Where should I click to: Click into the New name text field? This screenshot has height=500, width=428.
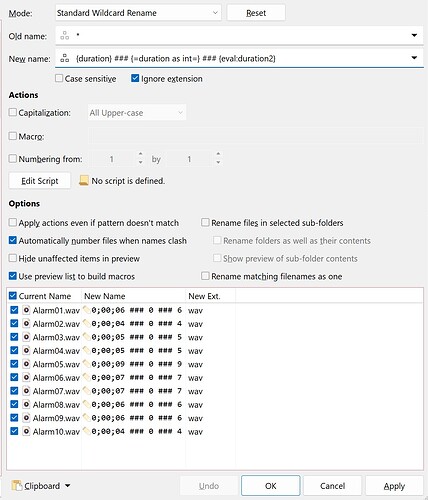[x=239, y=58]
